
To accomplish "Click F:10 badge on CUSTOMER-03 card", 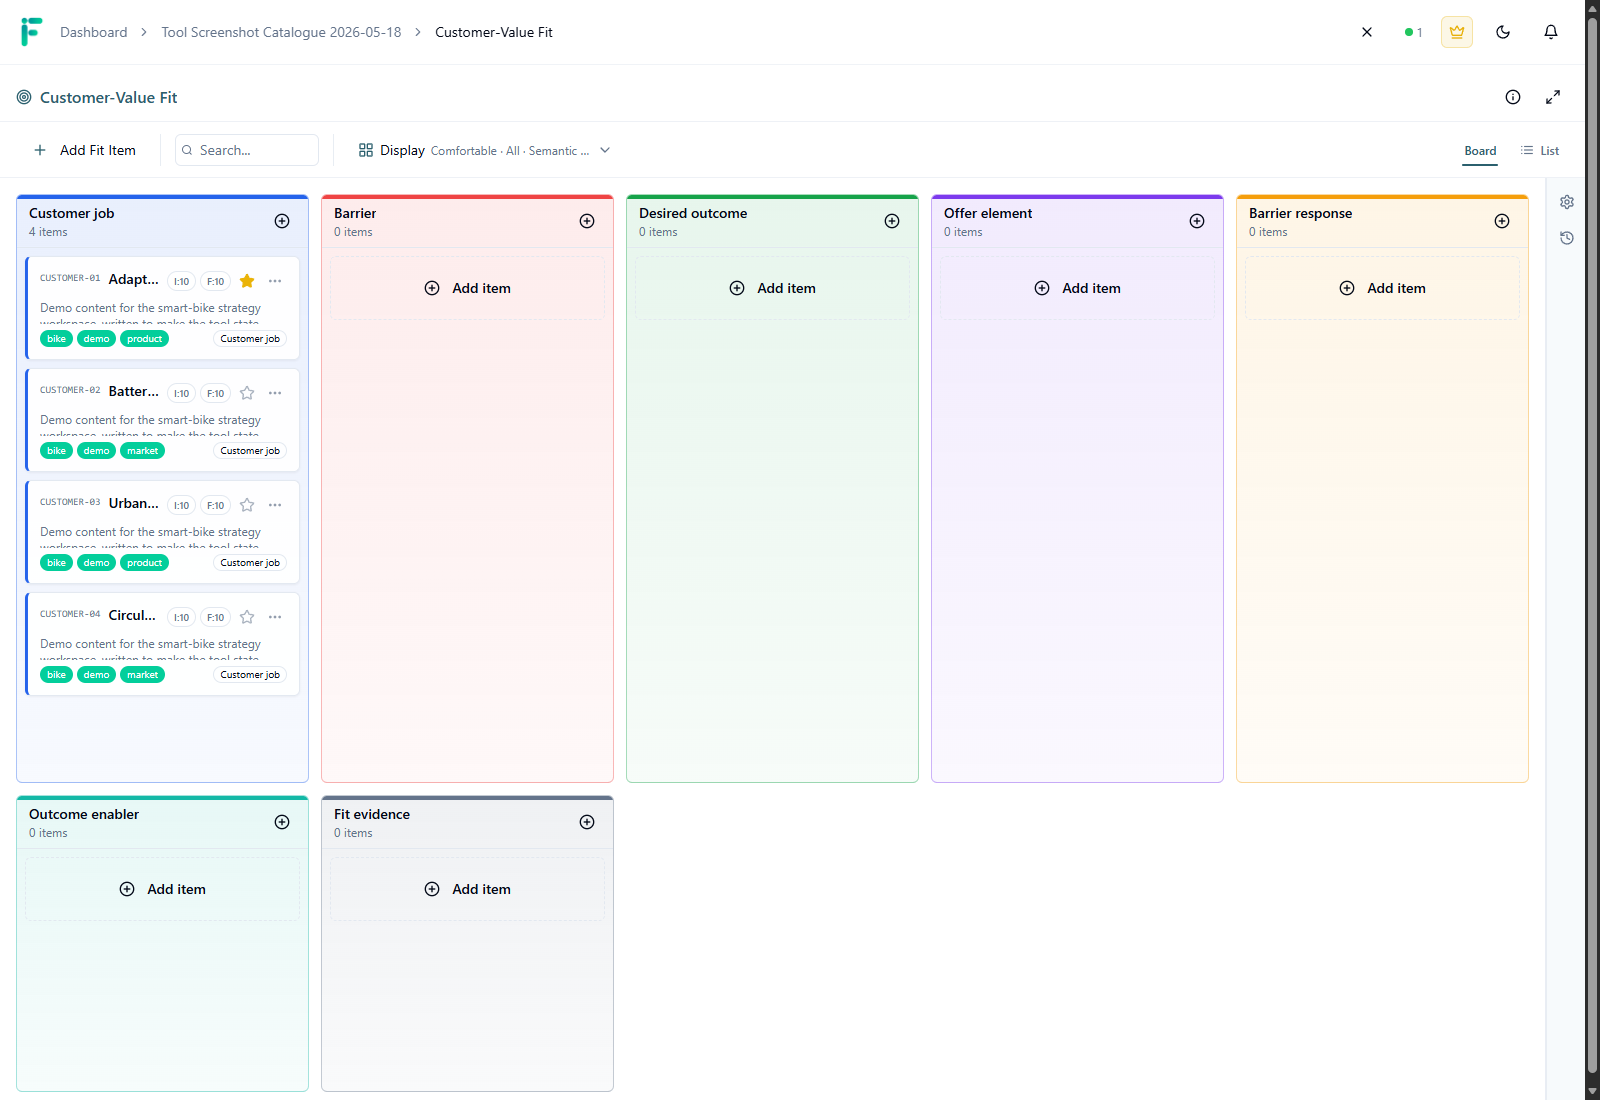I will click(x=215, y=505).
